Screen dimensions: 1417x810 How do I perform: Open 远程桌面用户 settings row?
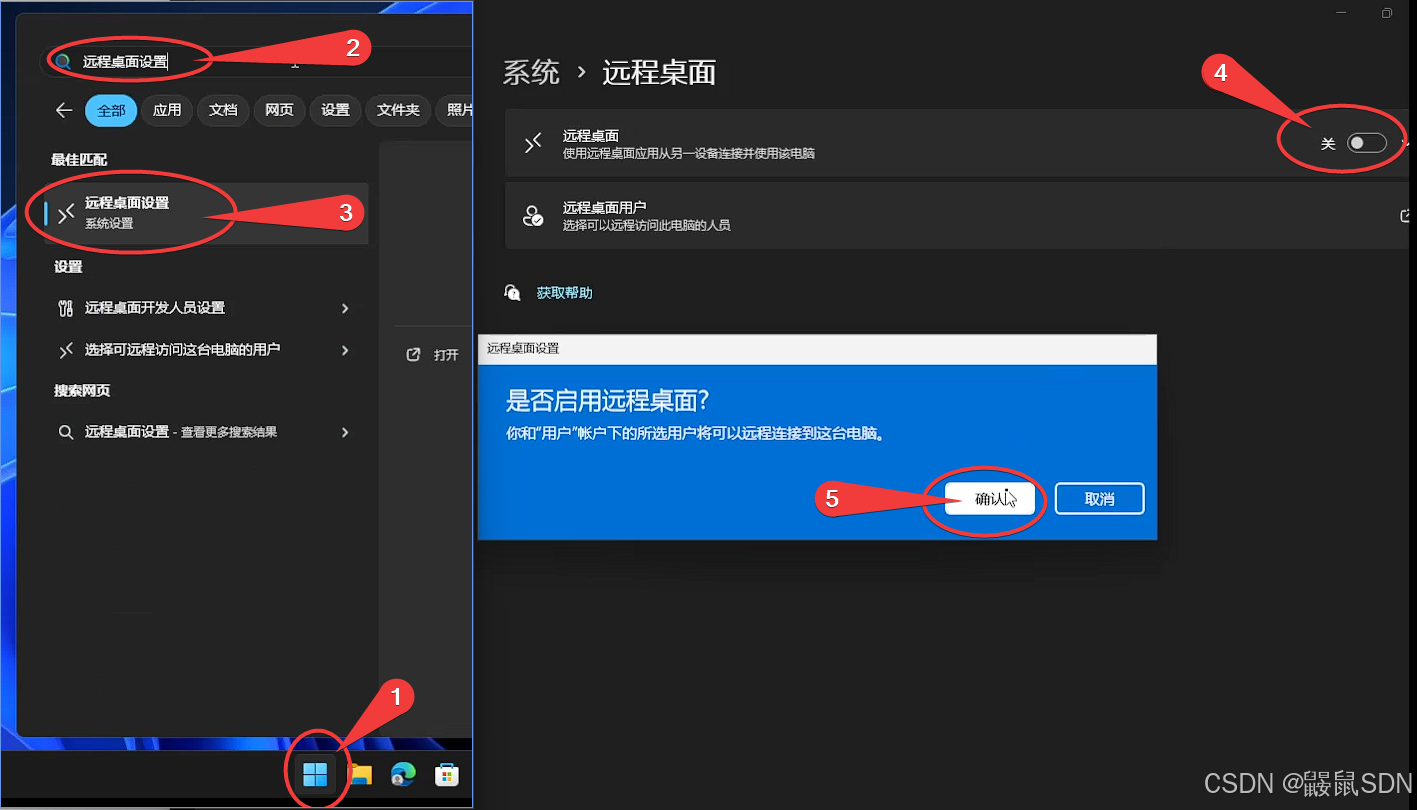(x=958, y=216)
